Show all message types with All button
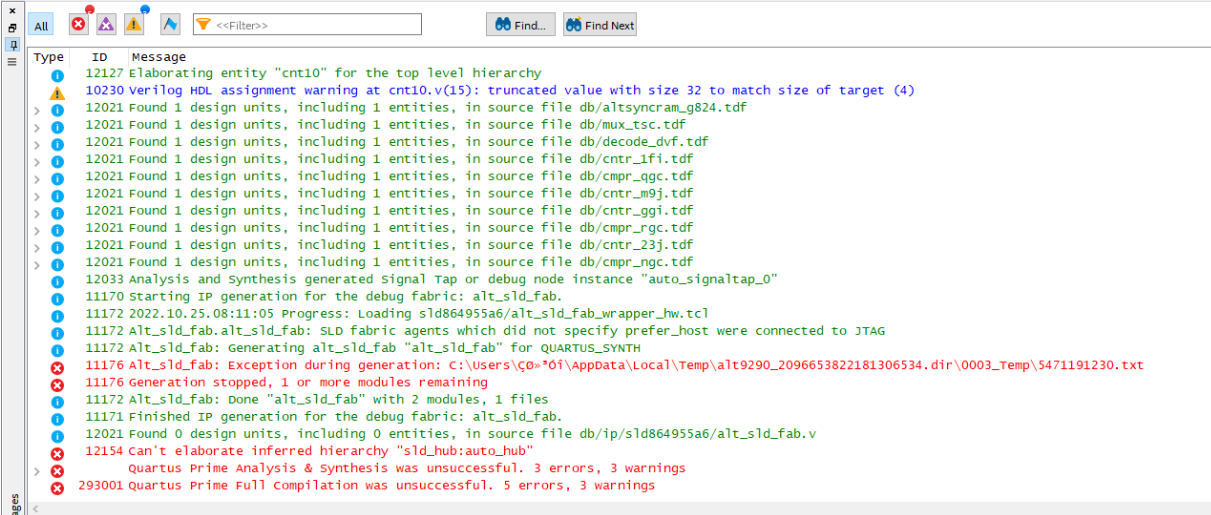Image resolution: width=1211 pixels, height=515 pixels. [41, 26]
